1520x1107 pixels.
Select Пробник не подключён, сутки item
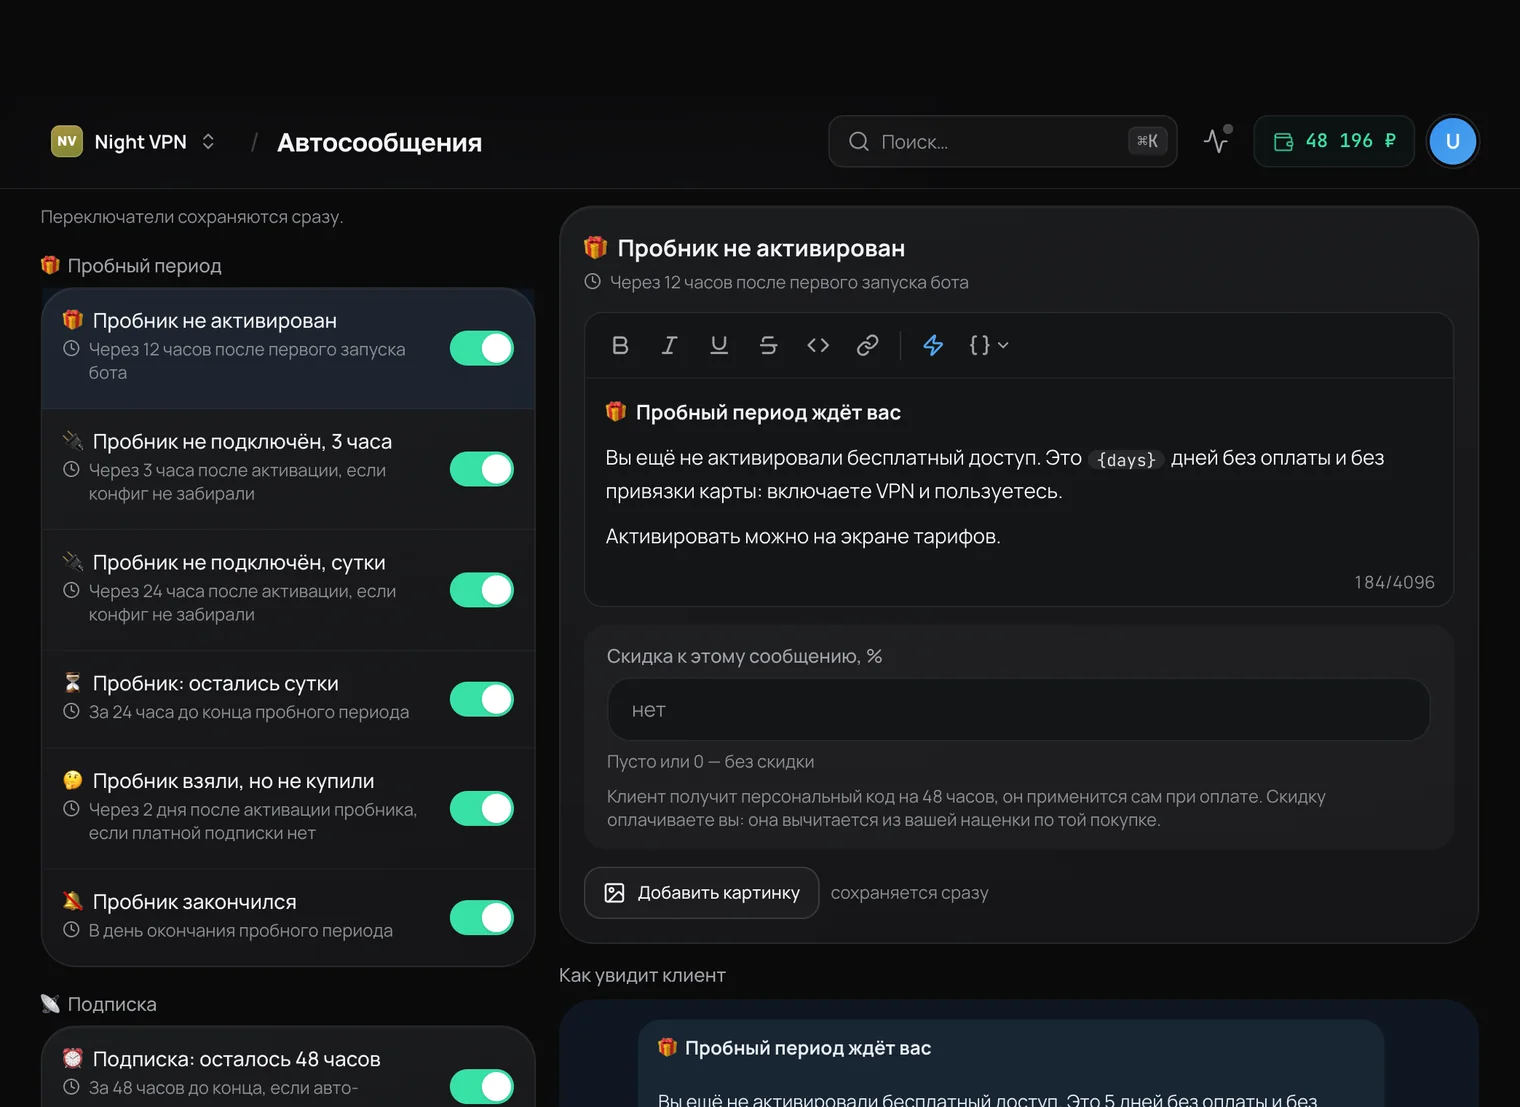coord(288,590)
